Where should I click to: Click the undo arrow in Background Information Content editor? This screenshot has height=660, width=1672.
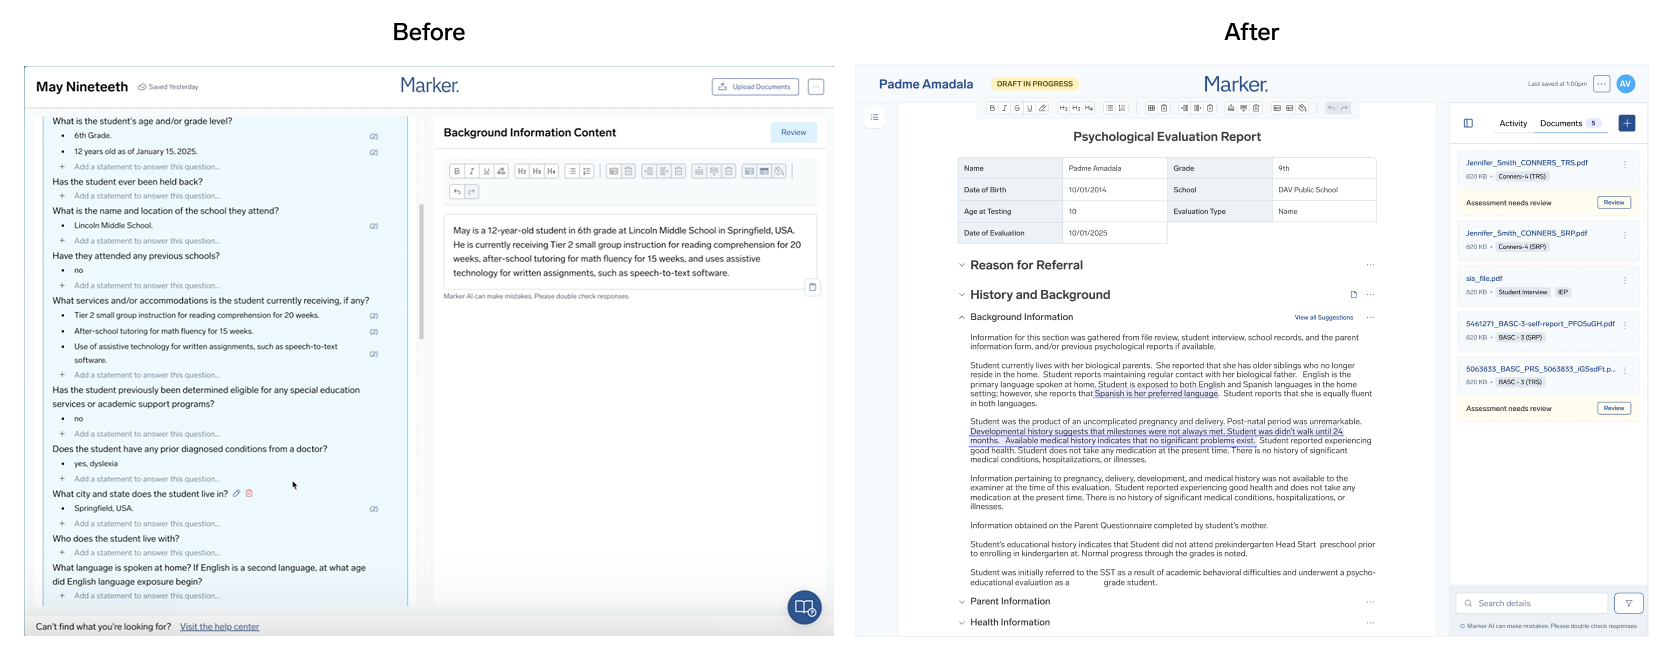point(457,192)
